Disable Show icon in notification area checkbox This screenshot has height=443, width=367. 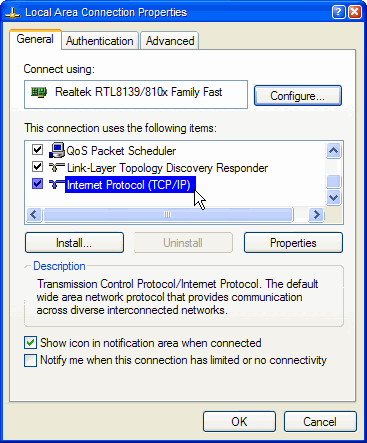click(x=30, y=343)
